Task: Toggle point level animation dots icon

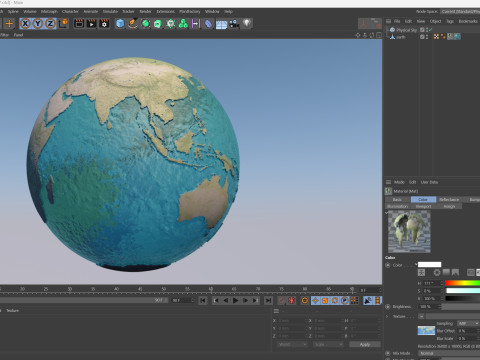Action: coord(354,301)
